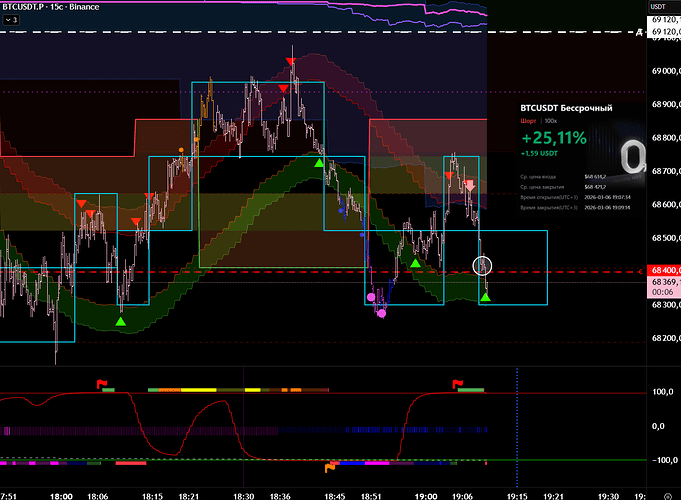The width and height of the screenshot is (681, 500).
Task: Click the green up-triangle near 18:09 low
Action: tap(120, 321)
